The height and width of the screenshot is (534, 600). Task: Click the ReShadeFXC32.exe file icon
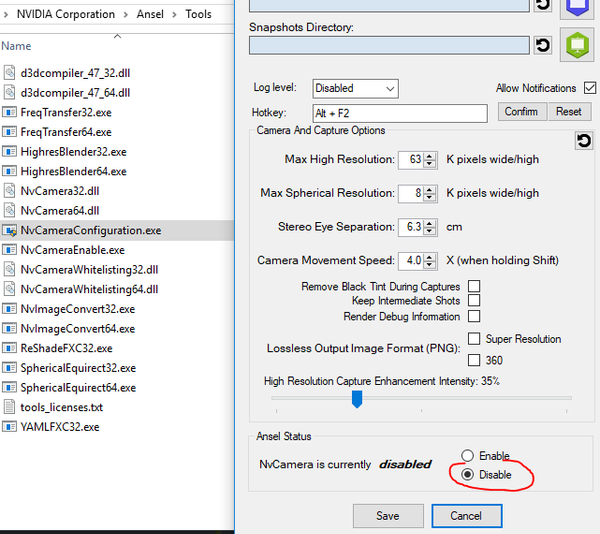coord(9,348)
